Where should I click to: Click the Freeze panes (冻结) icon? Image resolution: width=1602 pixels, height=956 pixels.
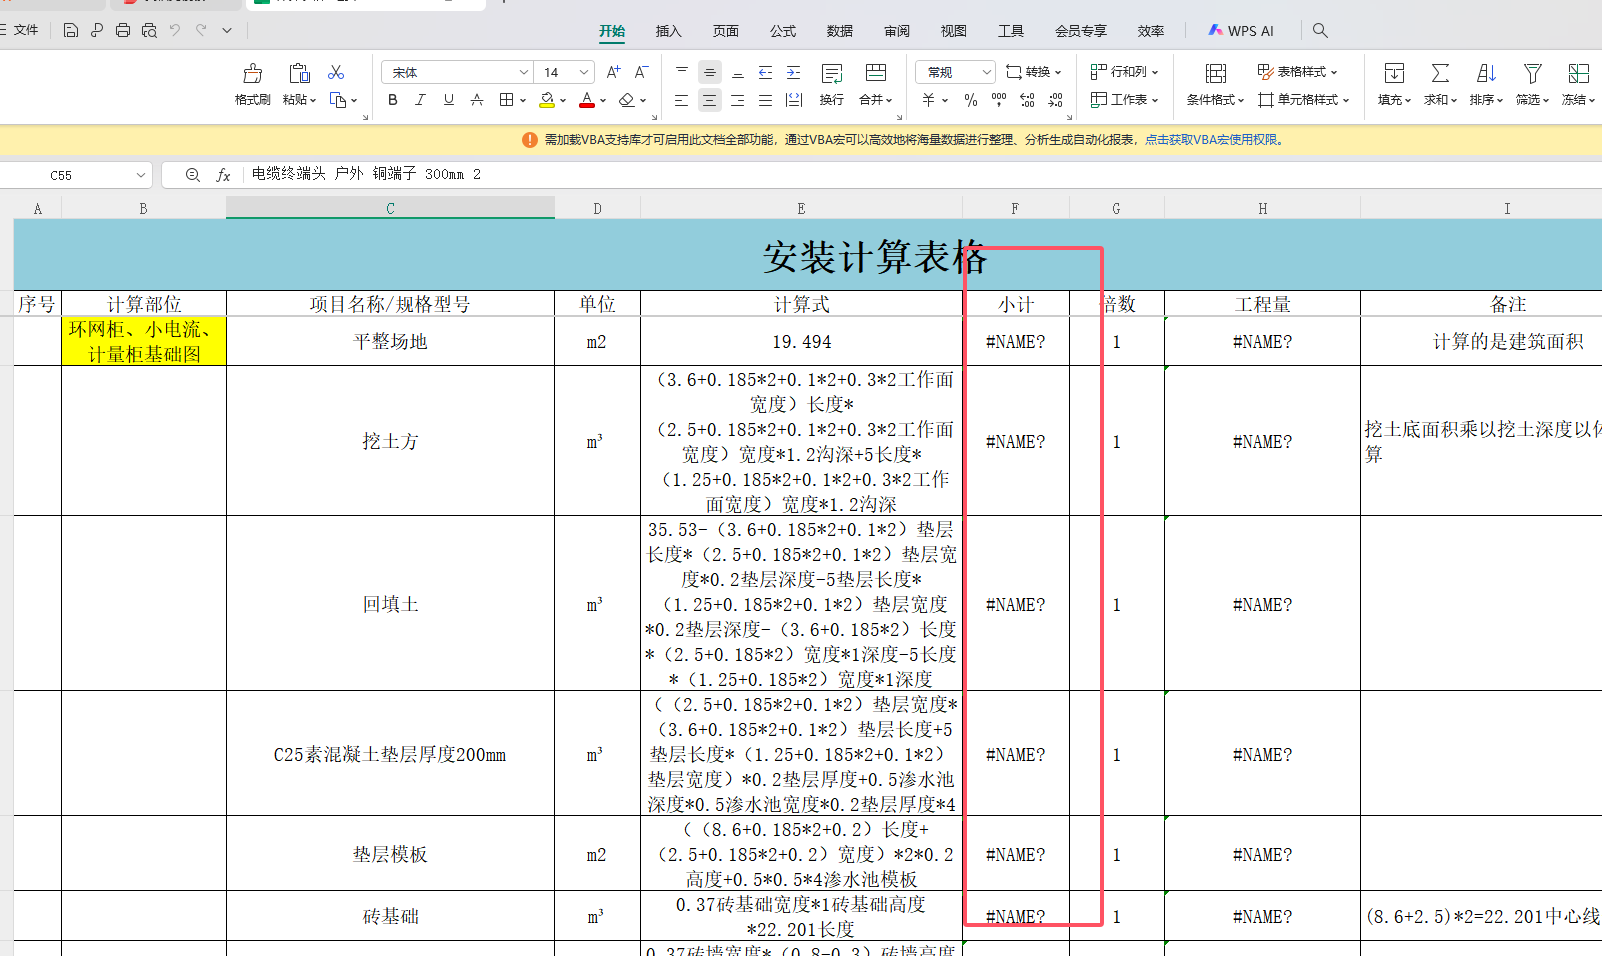coord(1578,73)
